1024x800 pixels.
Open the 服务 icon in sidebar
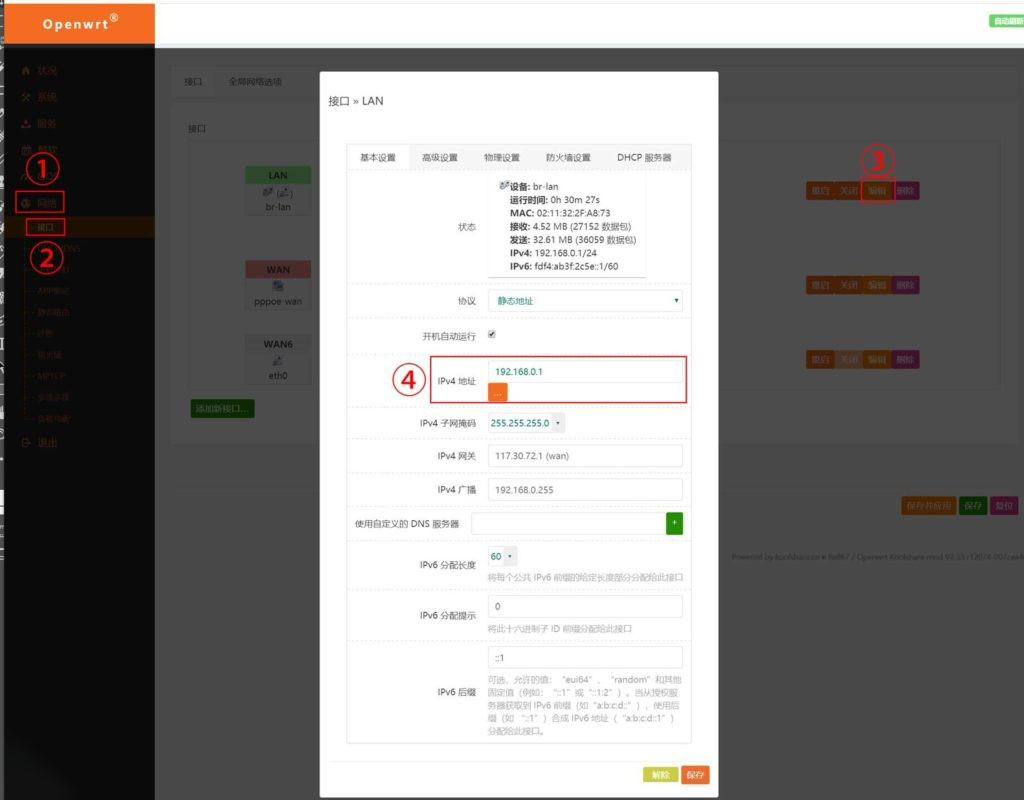point(26,123)
